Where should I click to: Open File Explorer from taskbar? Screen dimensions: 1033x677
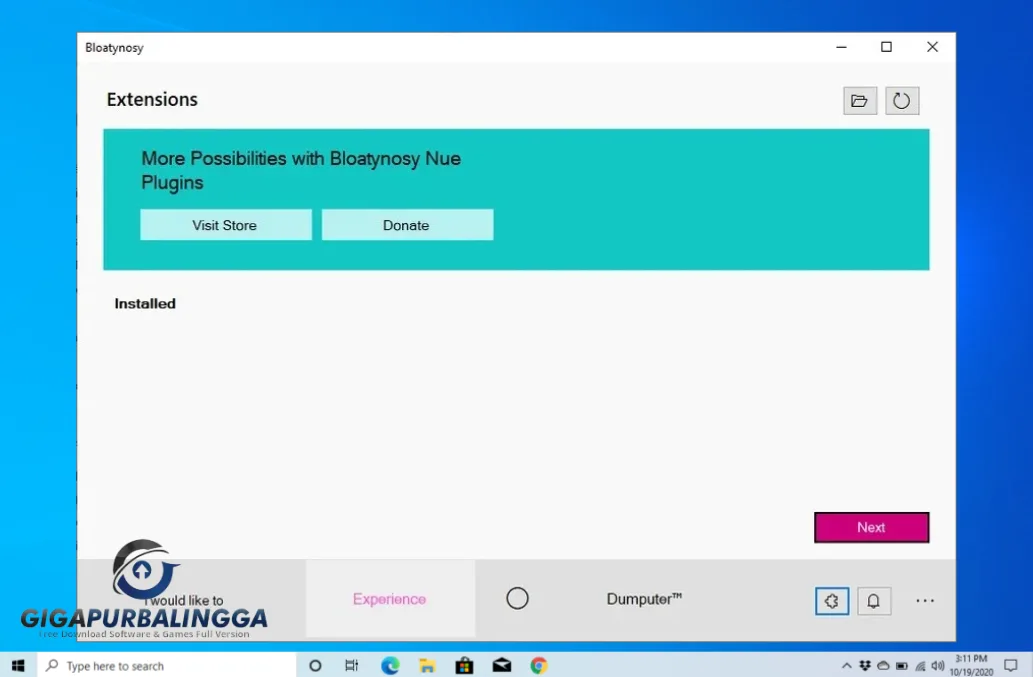point(427,666)
